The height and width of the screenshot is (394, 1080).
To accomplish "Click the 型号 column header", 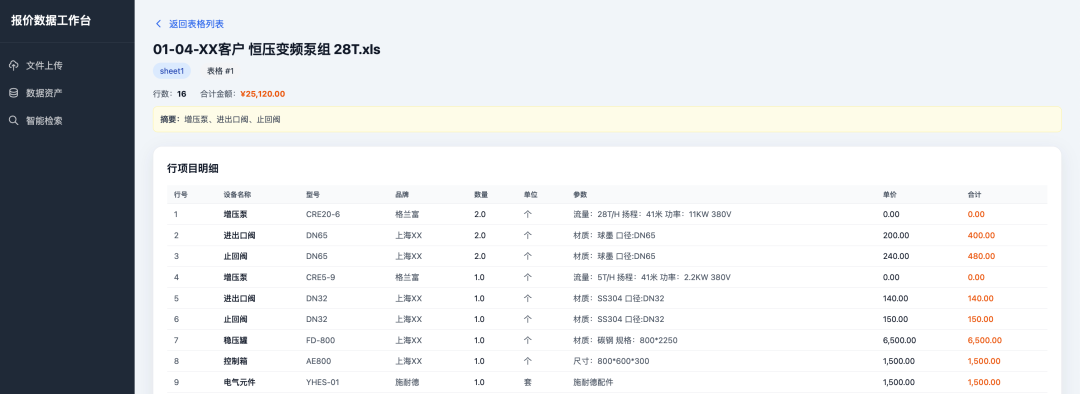I will pyautogui.click(x=313, y=195).
